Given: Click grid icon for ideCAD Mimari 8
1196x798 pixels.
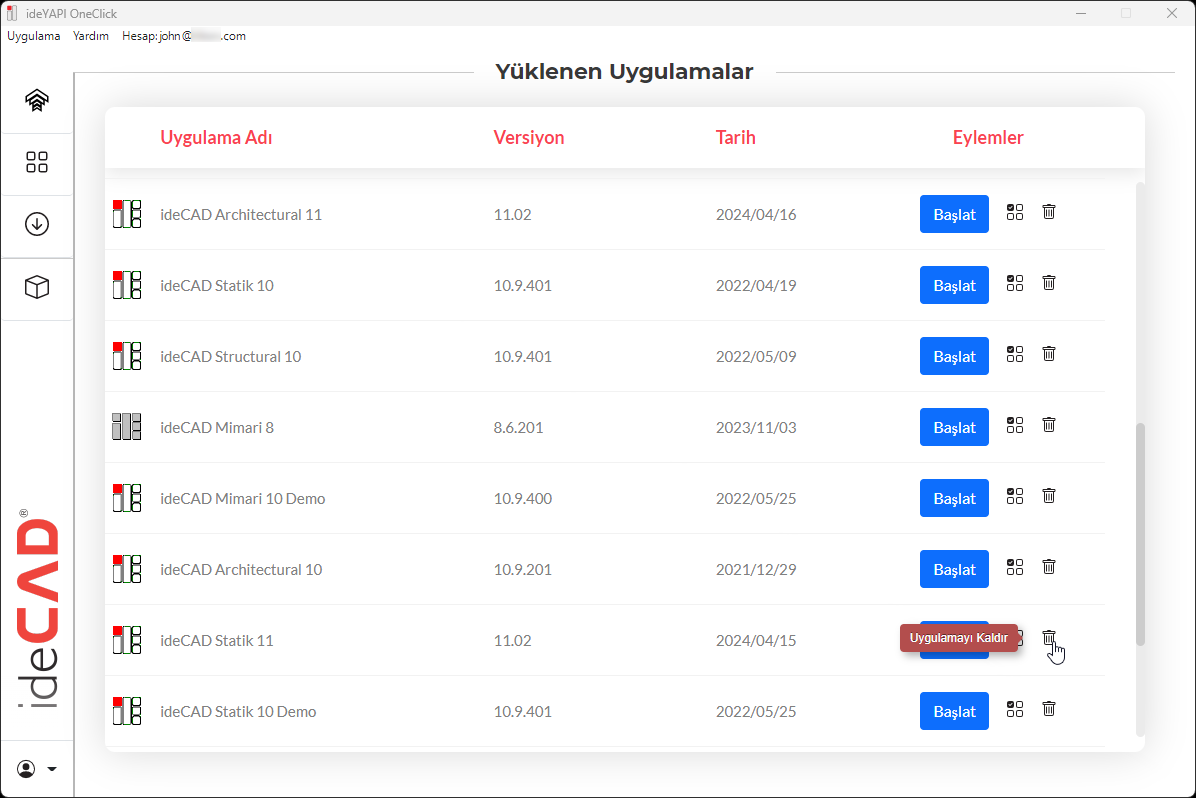Looking at the screenshot, I should tap(1014, 425).
